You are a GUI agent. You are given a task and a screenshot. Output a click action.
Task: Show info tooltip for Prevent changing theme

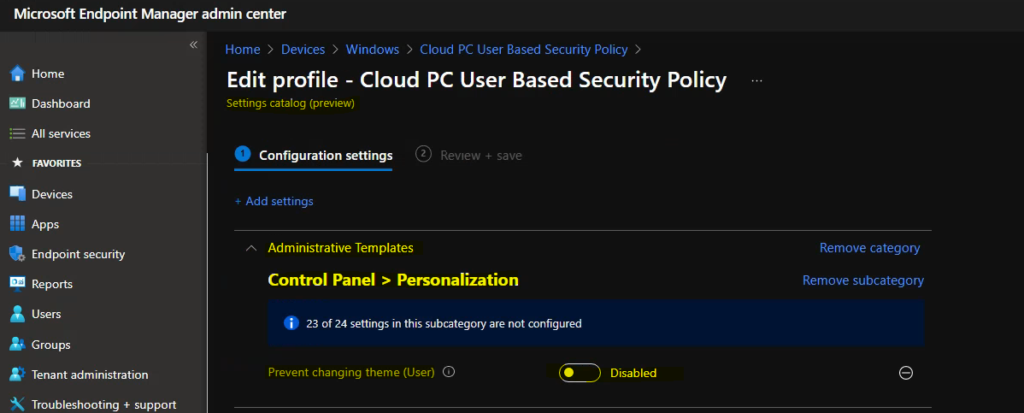pyautogui.click(x=449, y=372)
